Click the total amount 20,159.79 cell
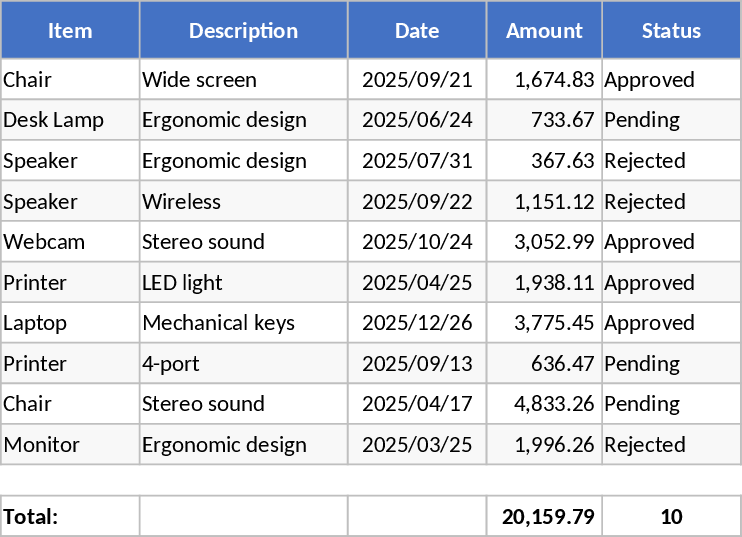This screenshot has width=742, height=537. point(544,517)
